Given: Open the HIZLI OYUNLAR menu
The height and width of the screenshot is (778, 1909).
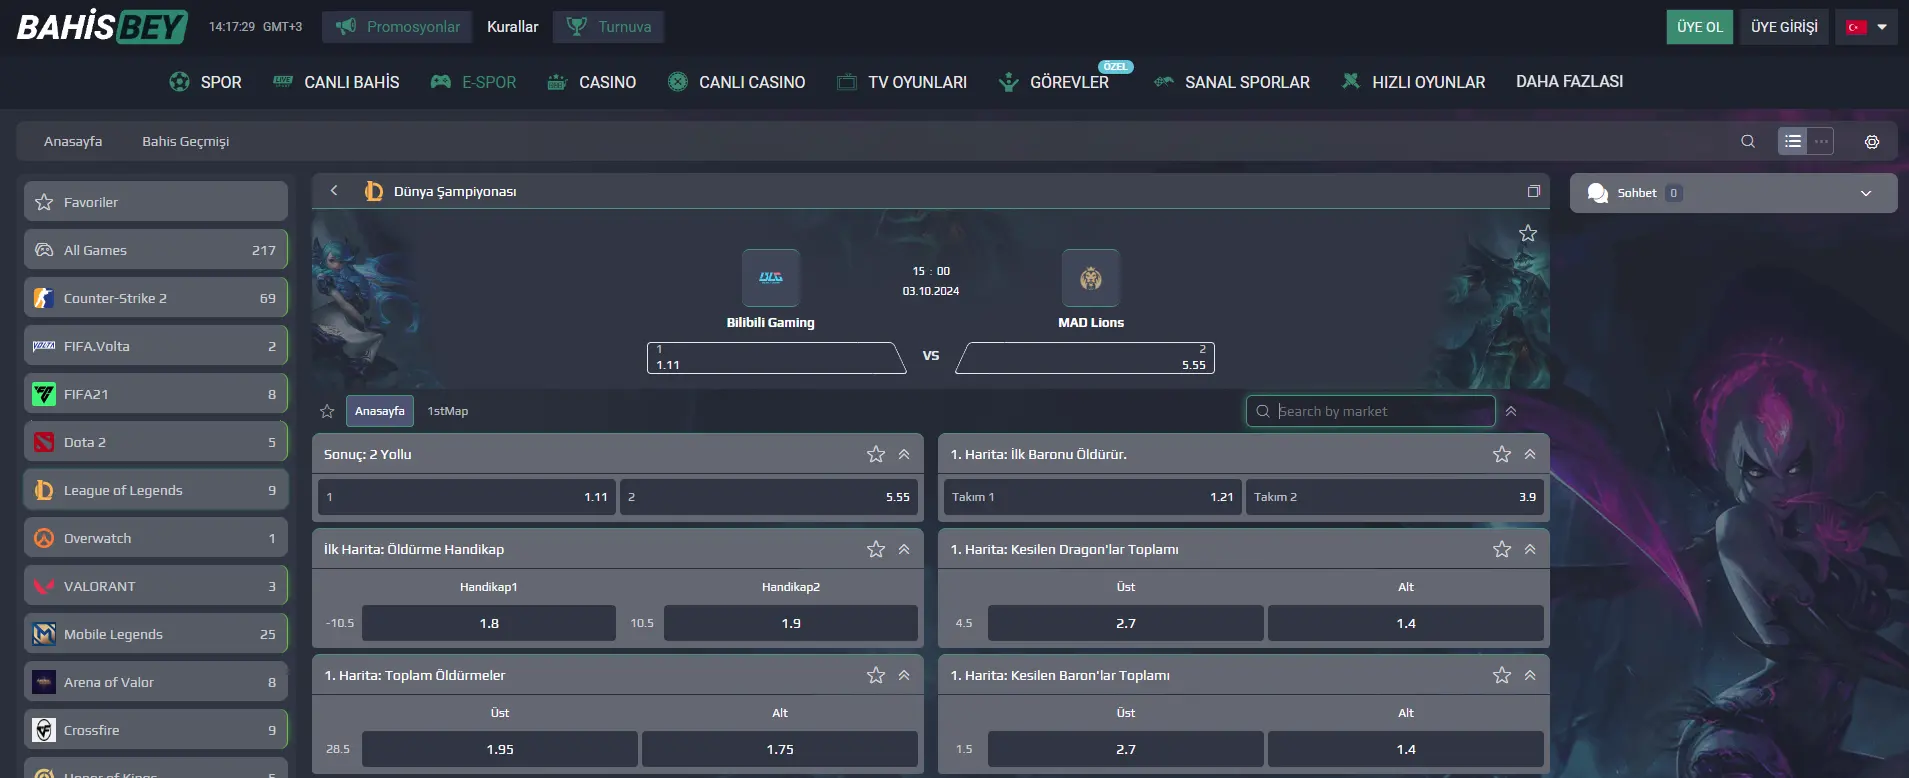Looking at the screenshot, I should [1413, 82].
